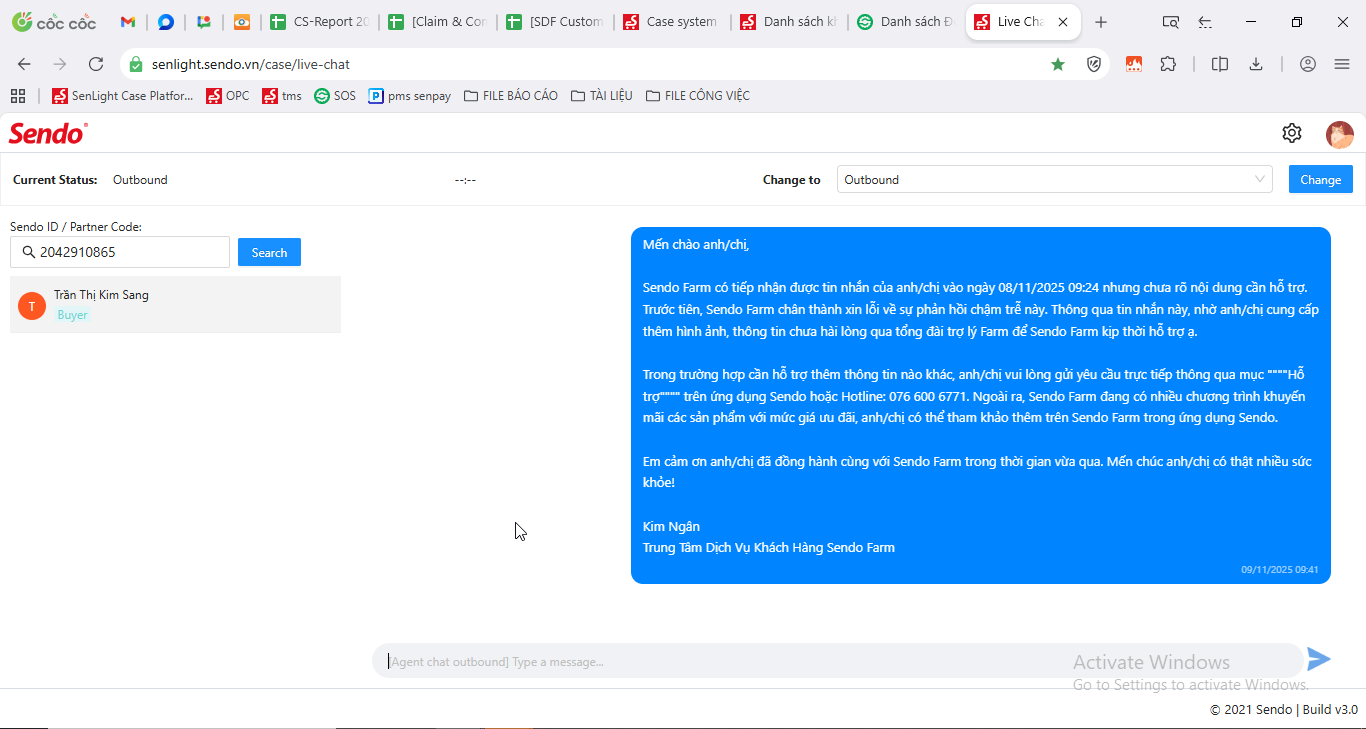This screenshot has height=729, width=1366.
Task: Switch to the Danh sách tab with red Sendo icon
Action: tap(790, 22)
